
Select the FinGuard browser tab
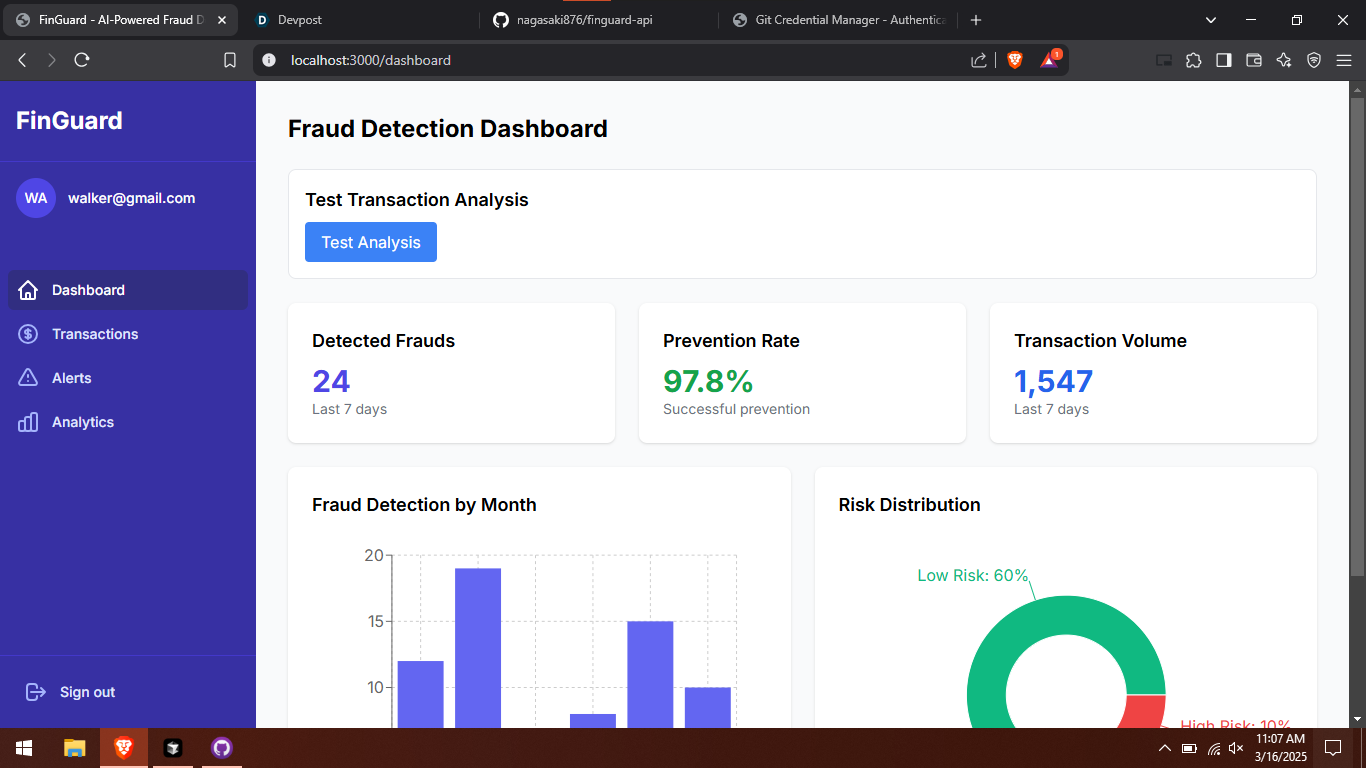click(x=120, y=20)
